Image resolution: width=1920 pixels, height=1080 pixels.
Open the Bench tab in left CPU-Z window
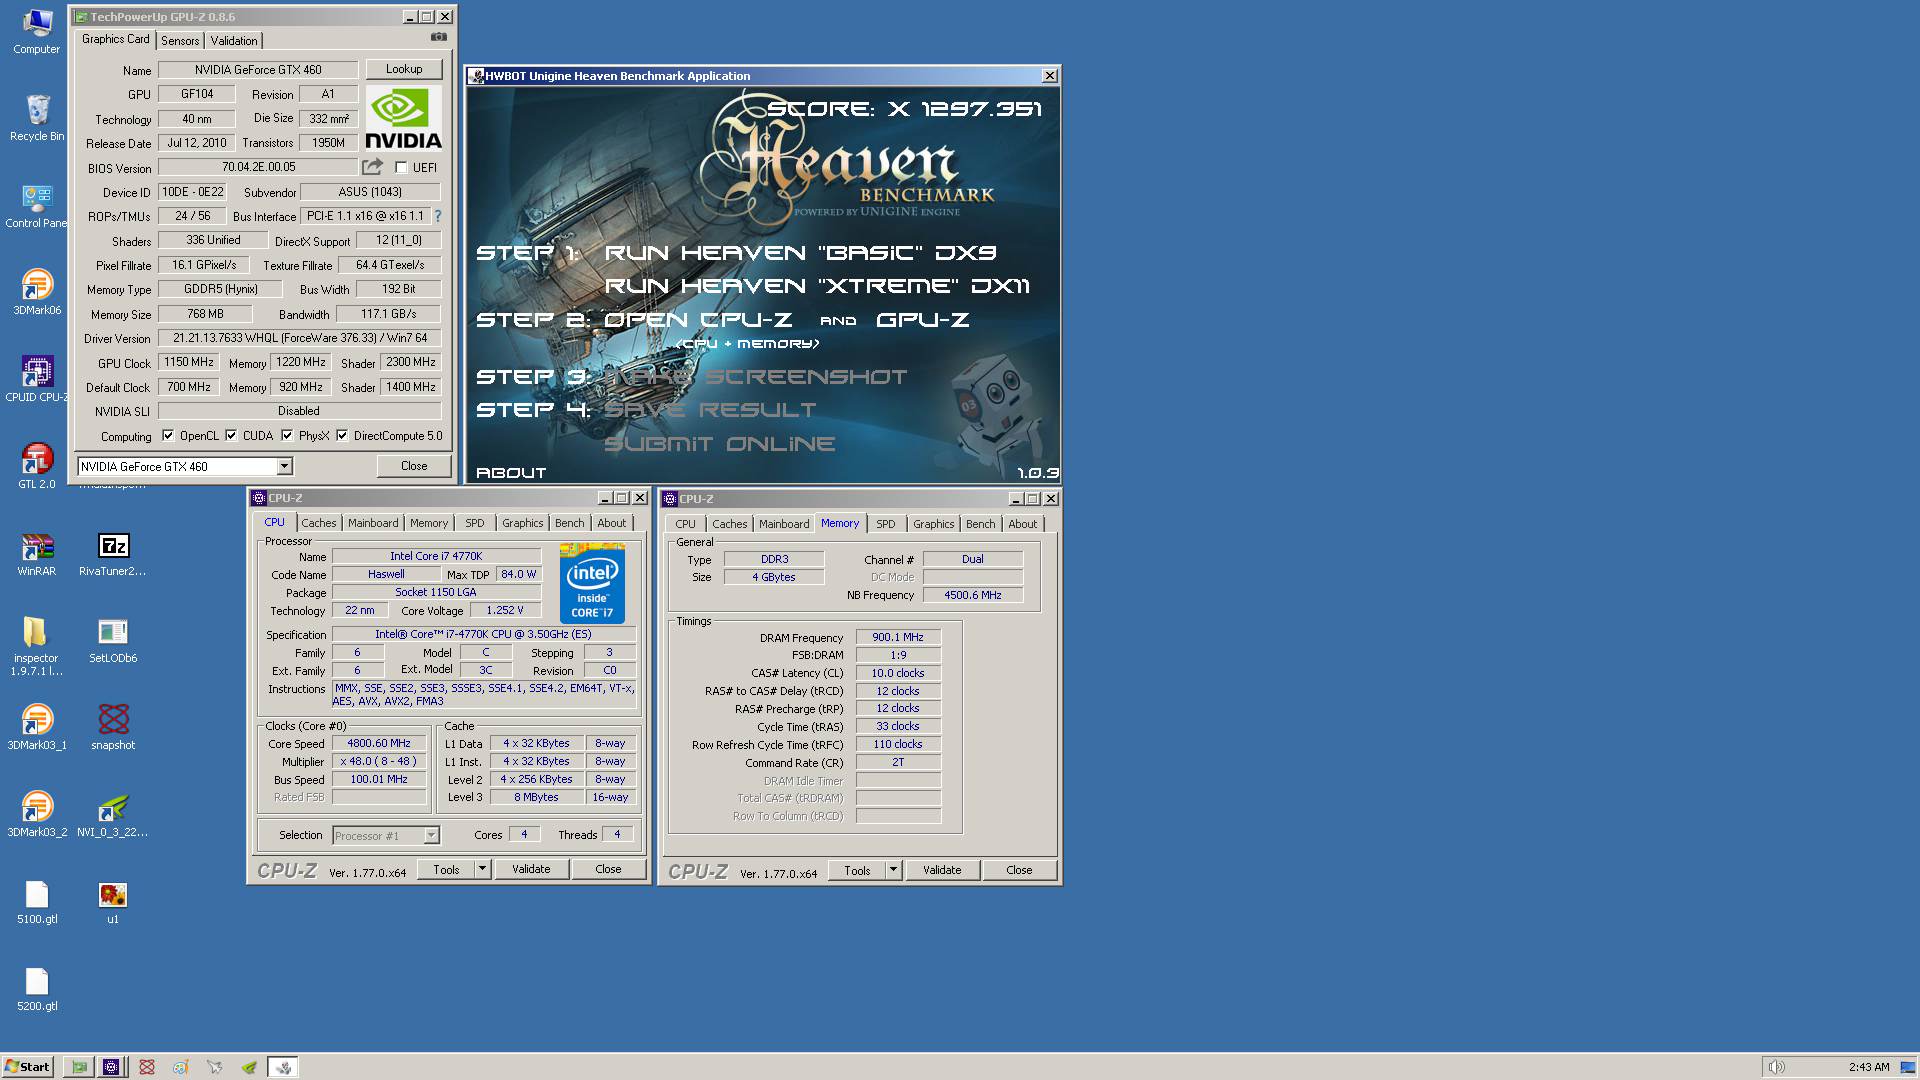click(x=570, y=523)
